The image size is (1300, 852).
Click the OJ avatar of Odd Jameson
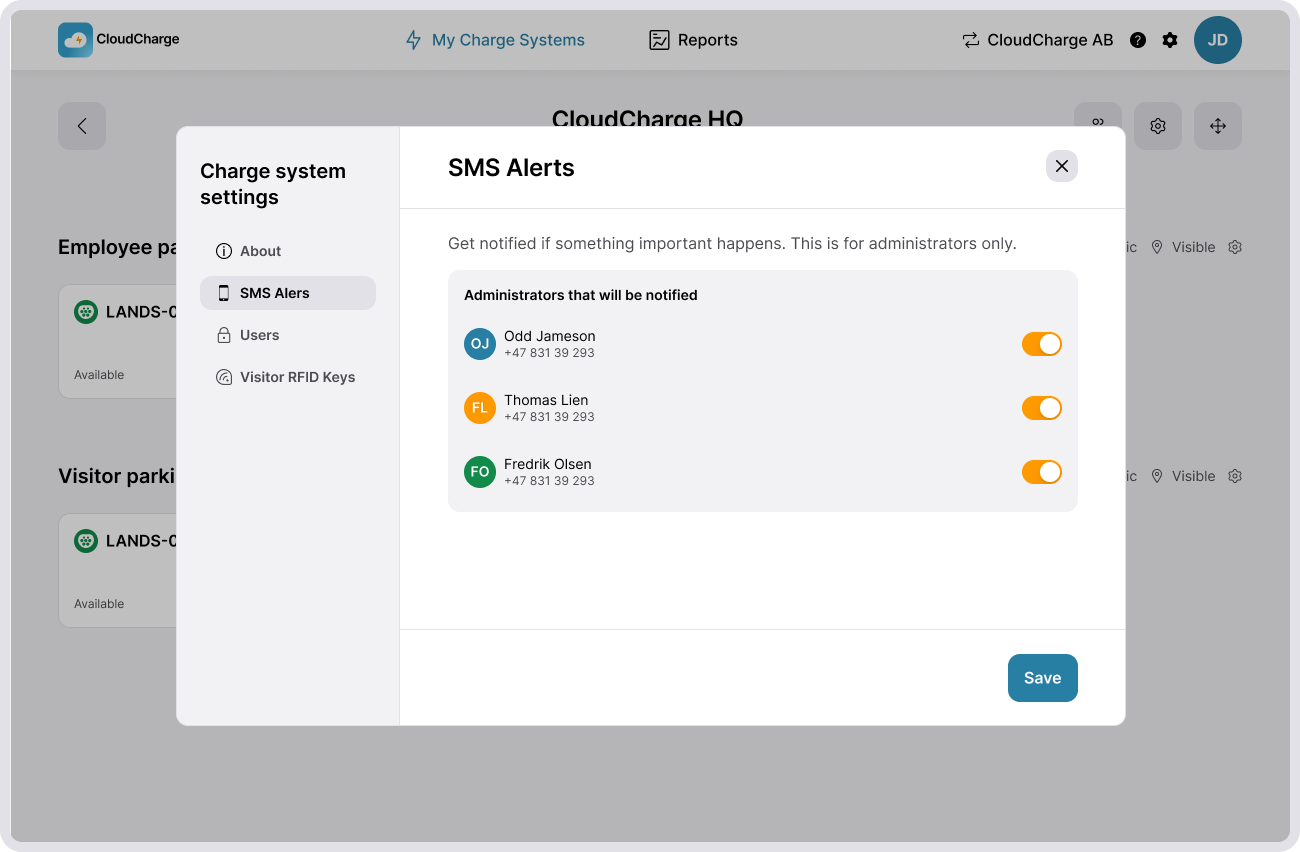coord(480,344)
